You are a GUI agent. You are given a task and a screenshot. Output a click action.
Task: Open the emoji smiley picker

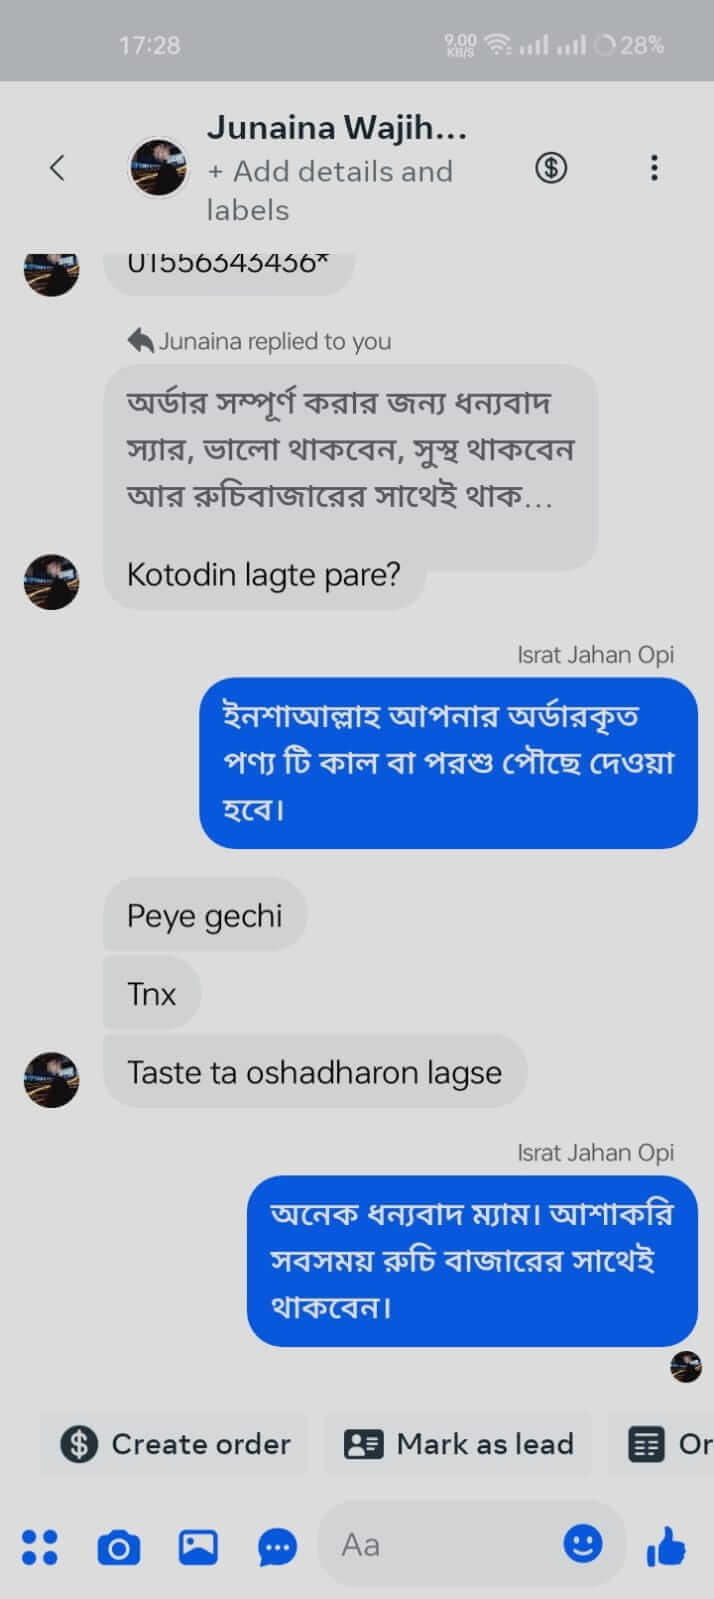[582, 1544]
